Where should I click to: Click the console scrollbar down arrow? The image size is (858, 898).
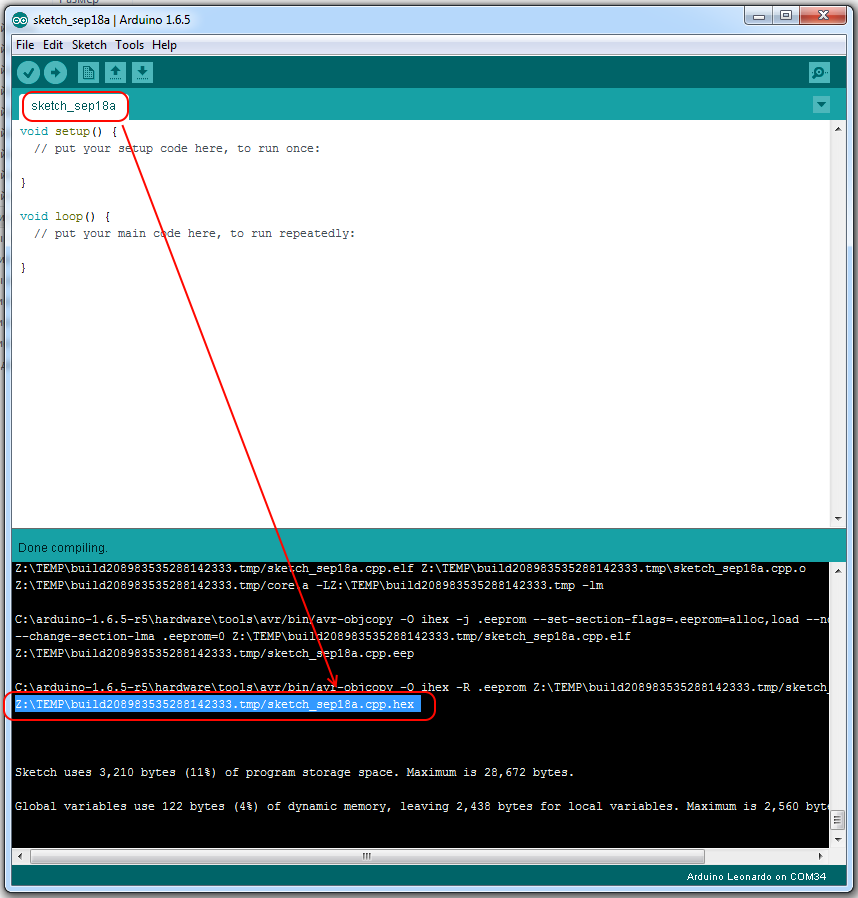(x=838, y=840)
